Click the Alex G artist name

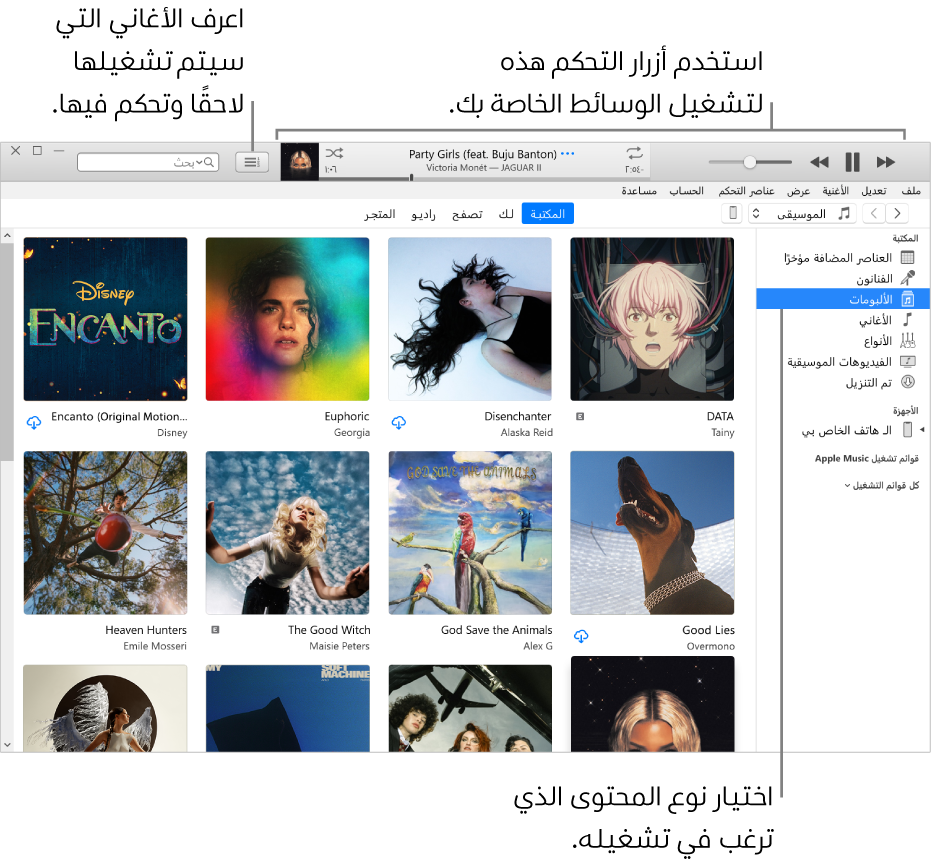coord(538,646)
